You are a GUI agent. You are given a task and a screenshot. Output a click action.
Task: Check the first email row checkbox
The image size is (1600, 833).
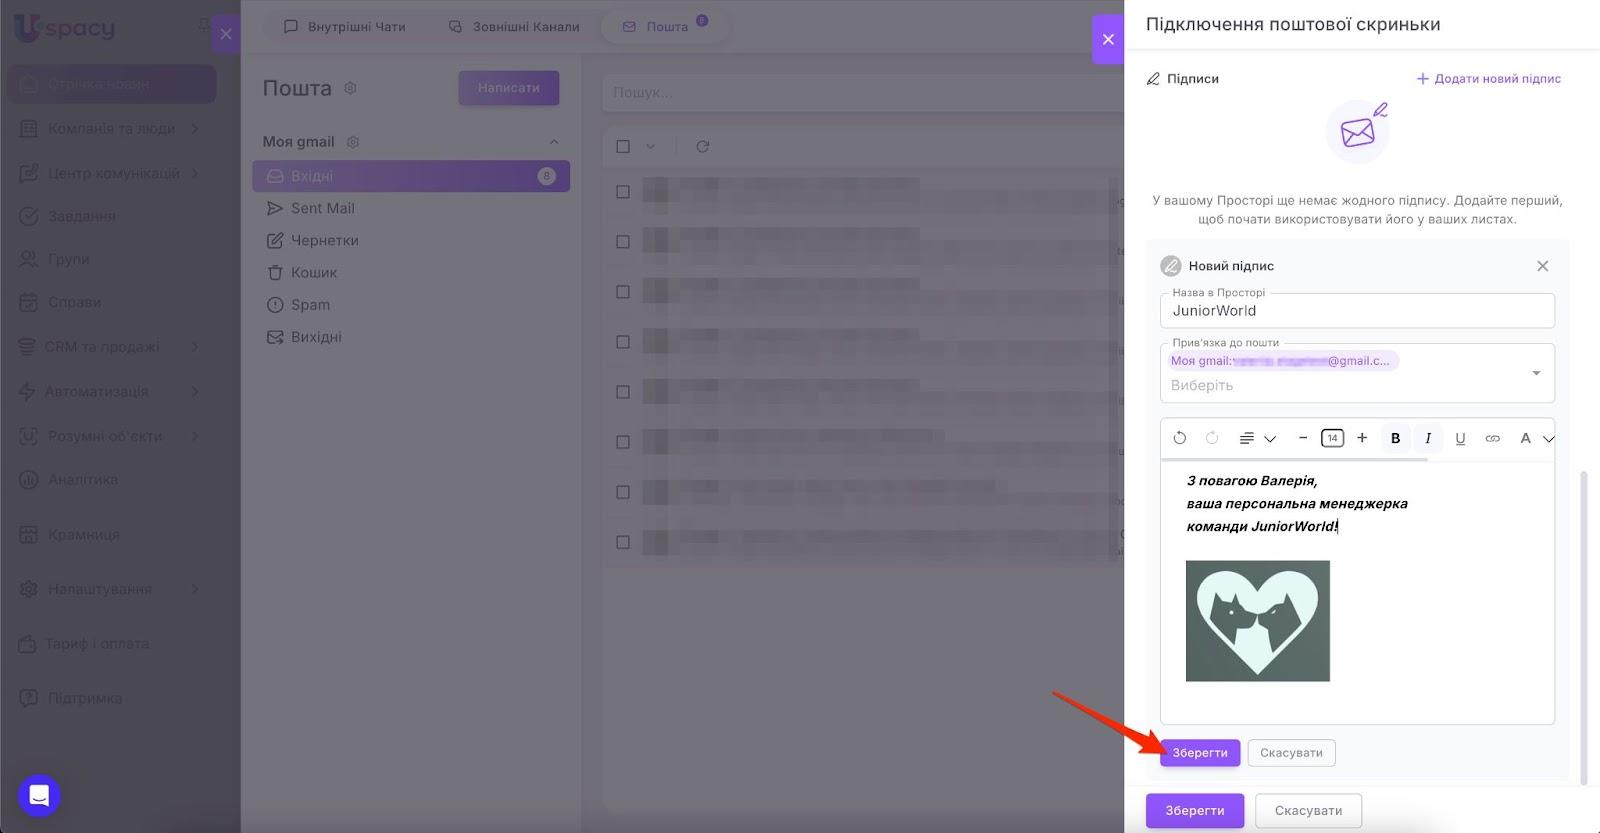[x=623, y=192]
